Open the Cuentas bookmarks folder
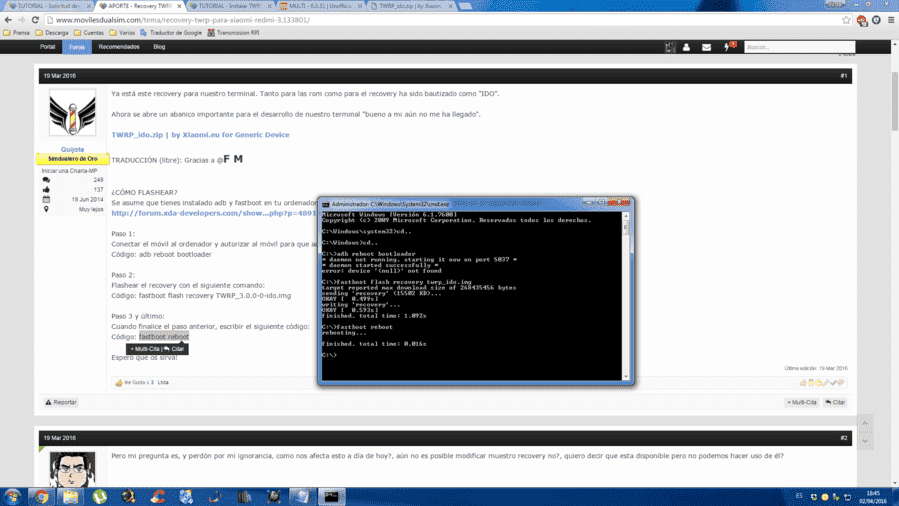This screenshot has height=506, width=899. click(89, 33)
